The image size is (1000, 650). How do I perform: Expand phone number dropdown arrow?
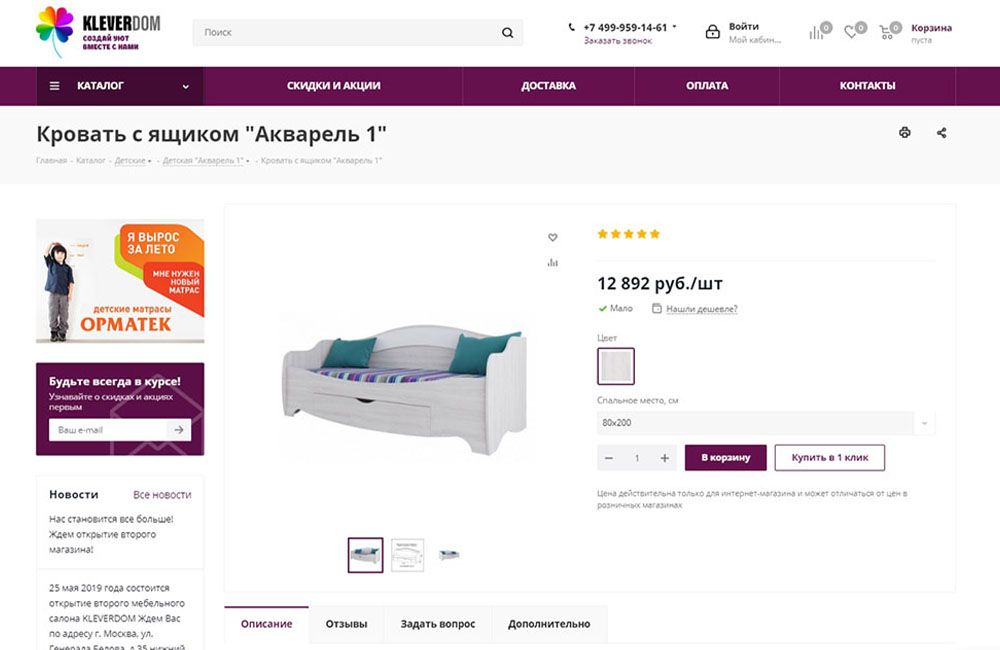coord(675,27)
